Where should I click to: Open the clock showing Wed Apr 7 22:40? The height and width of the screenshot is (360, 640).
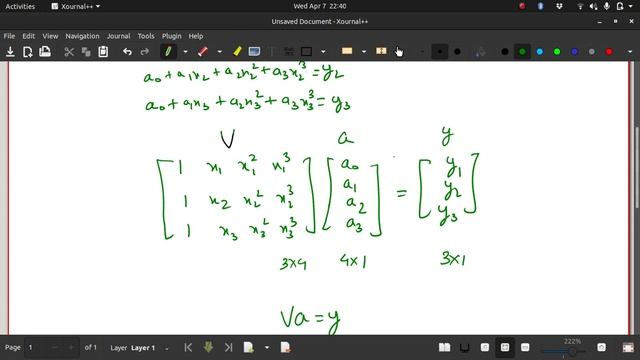coord(320,6)
